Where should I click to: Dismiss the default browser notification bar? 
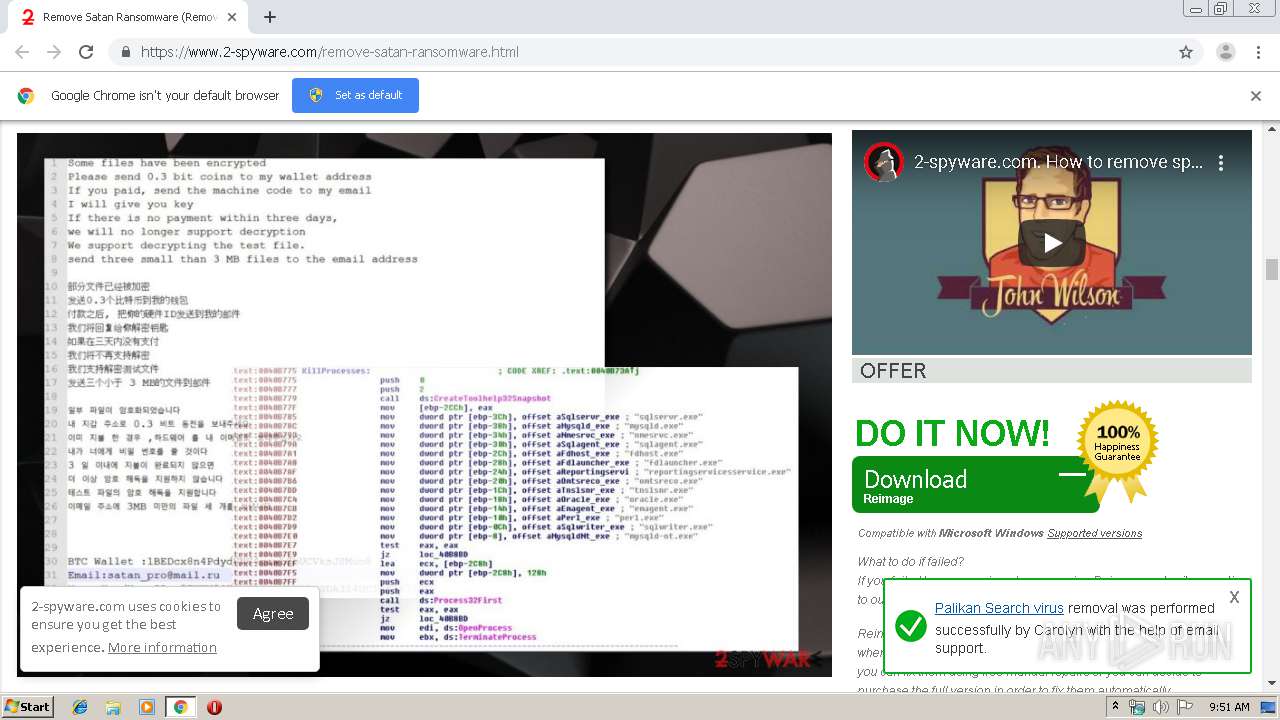[x=1256, y=96]
